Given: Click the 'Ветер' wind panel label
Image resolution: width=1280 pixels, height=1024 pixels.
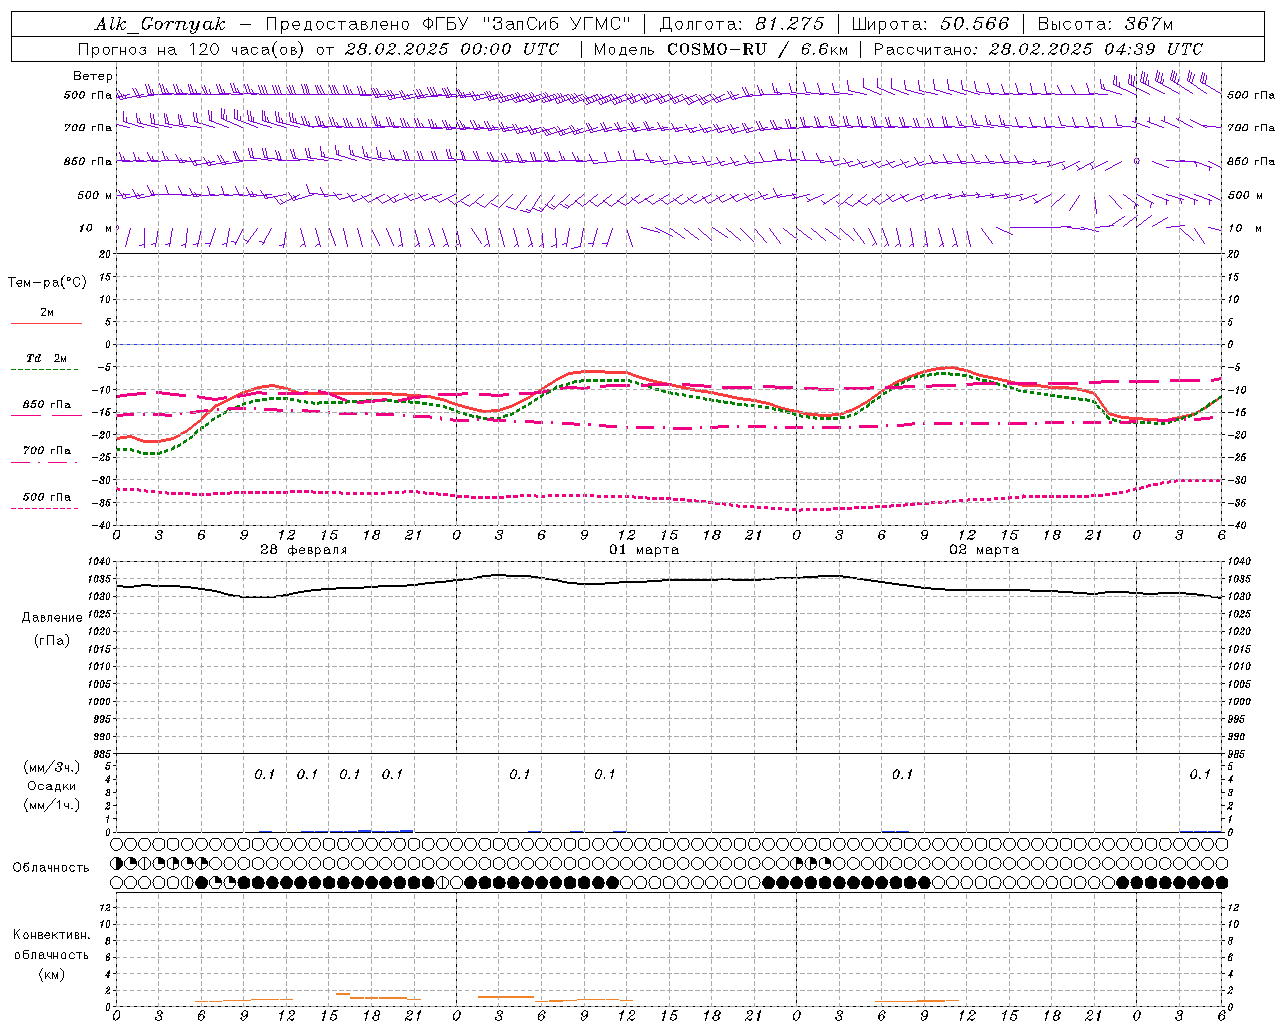Looking at the screenshot, I should [93, 76].
